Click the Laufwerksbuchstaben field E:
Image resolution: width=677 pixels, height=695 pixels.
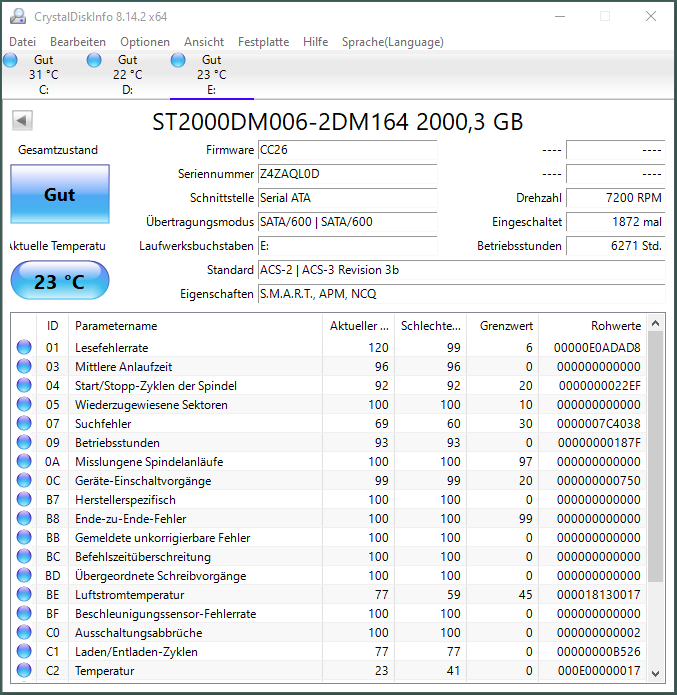pyautogui.click(x=348, y=246)
